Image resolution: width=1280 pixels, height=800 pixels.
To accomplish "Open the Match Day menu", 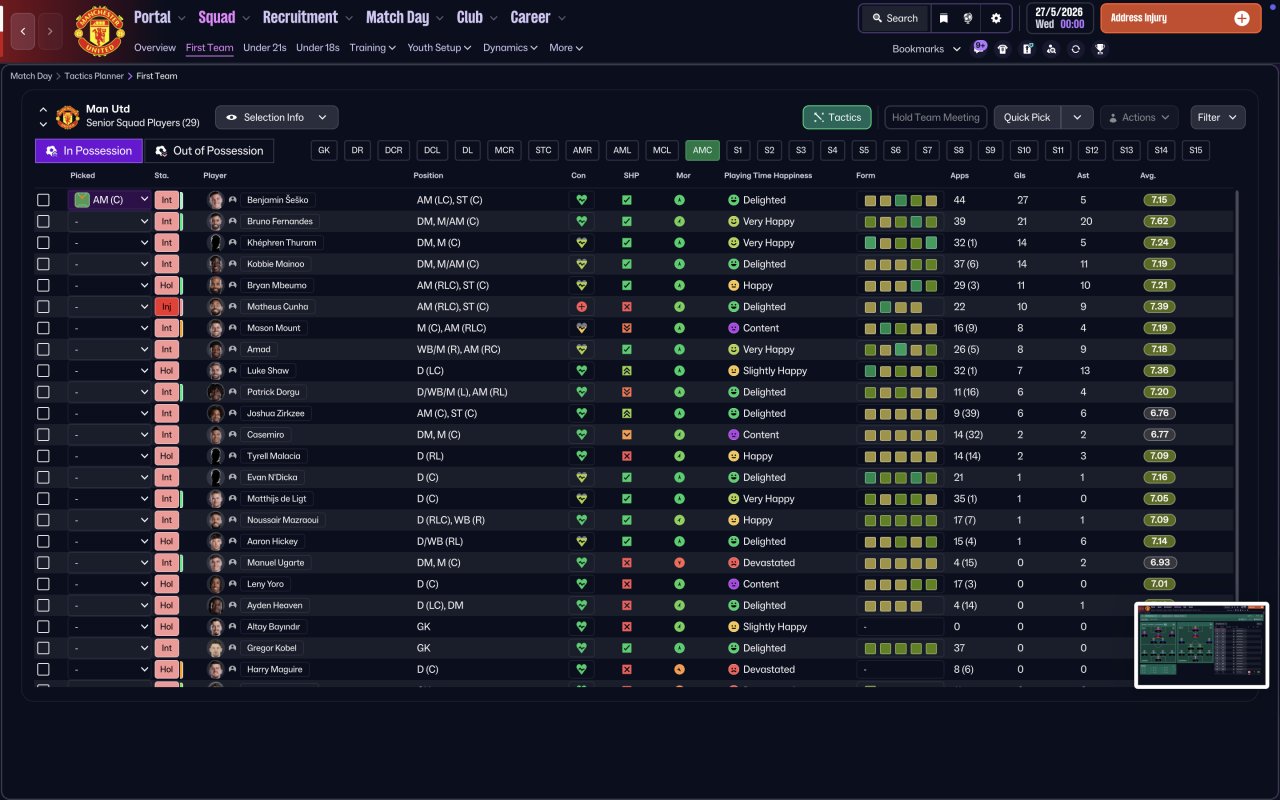I will [405, 17].
